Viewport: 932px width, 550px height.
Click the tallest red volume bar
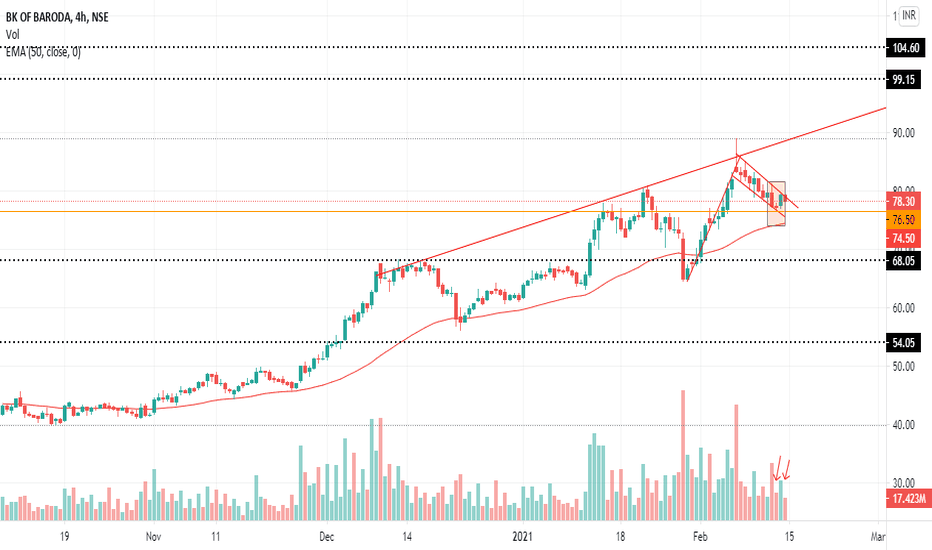683,455
